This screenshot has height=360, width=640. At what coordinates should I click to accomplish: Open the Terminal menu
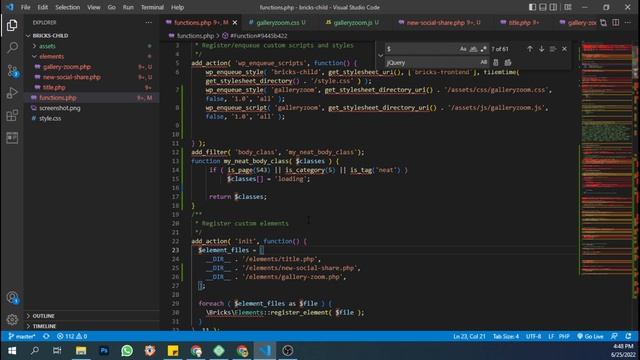[x=152, y=7]
